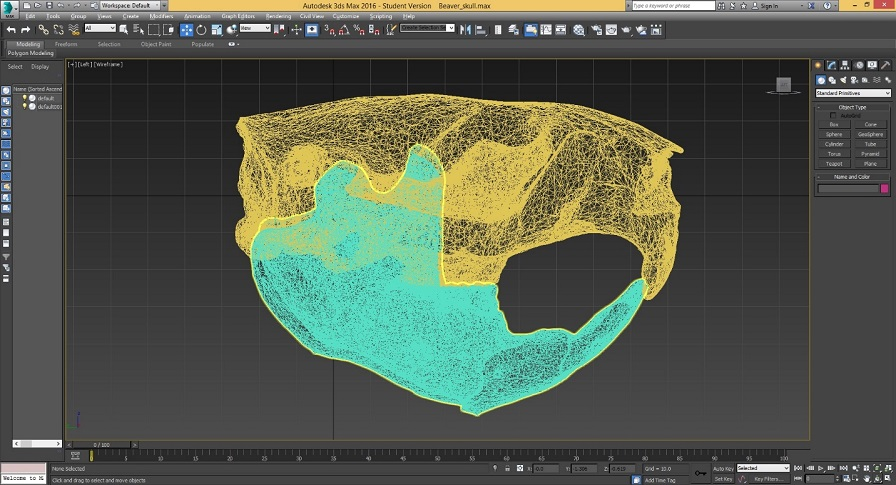Screen dimensions: 896x485
Task: Click the Teapot primitive button
Action: pos(834,164)
